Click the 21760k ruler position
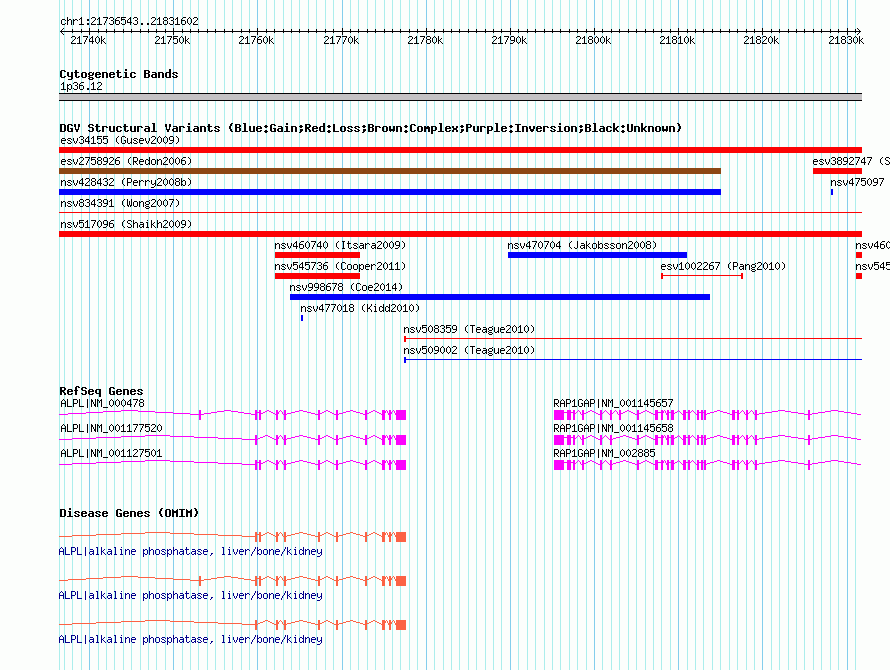 (256, 40)
